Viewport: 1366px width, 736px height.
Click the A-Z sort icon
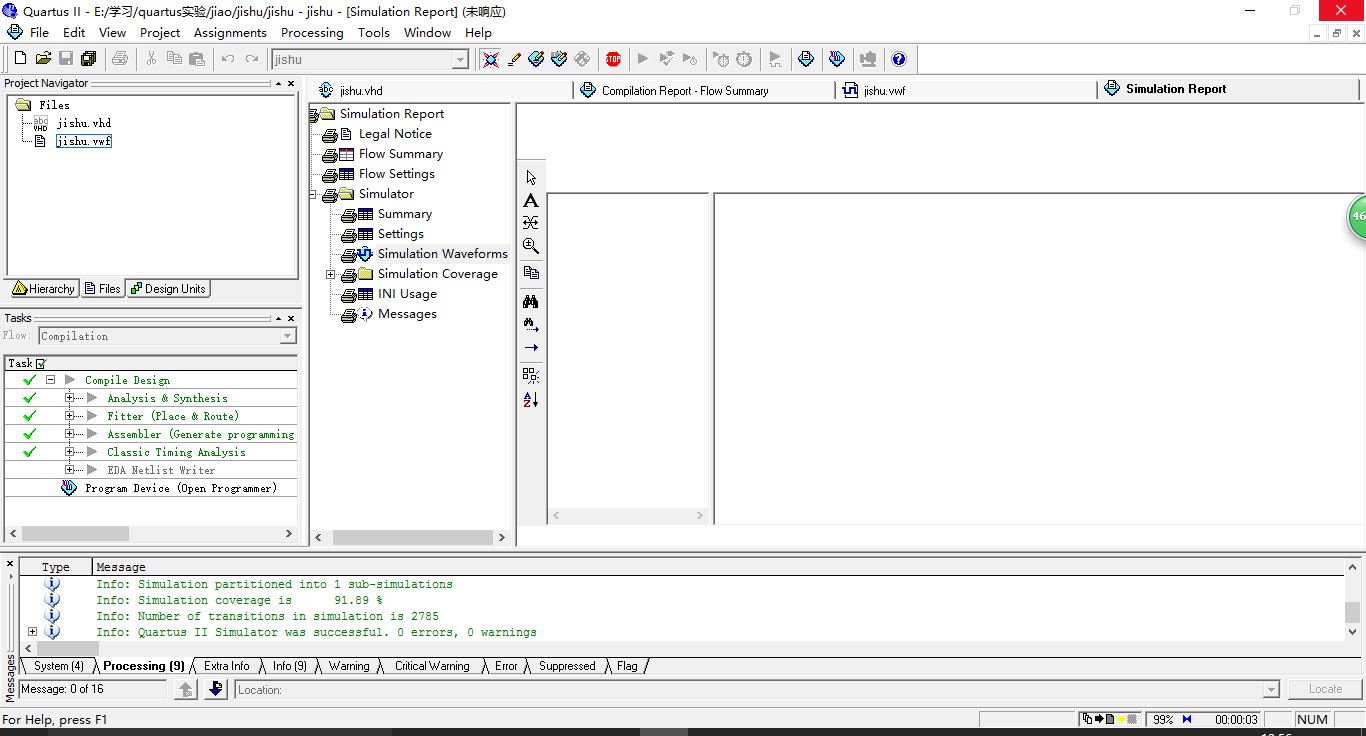point(531,400)
